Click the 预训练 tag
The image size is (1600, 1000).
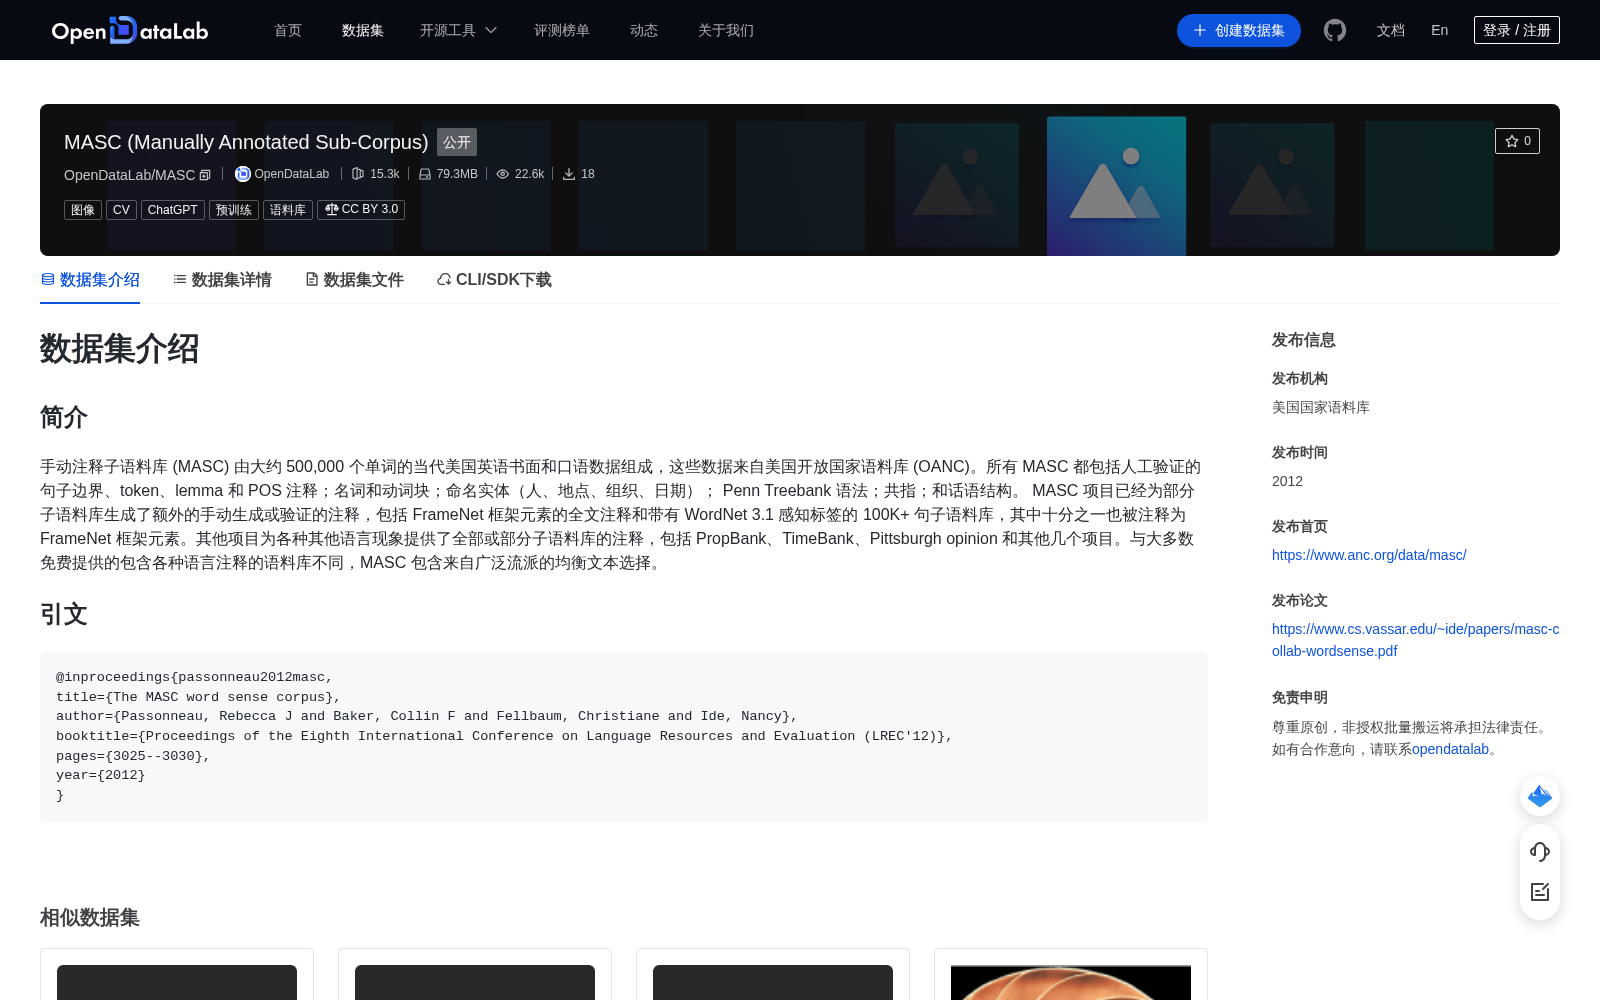[234, 210]
